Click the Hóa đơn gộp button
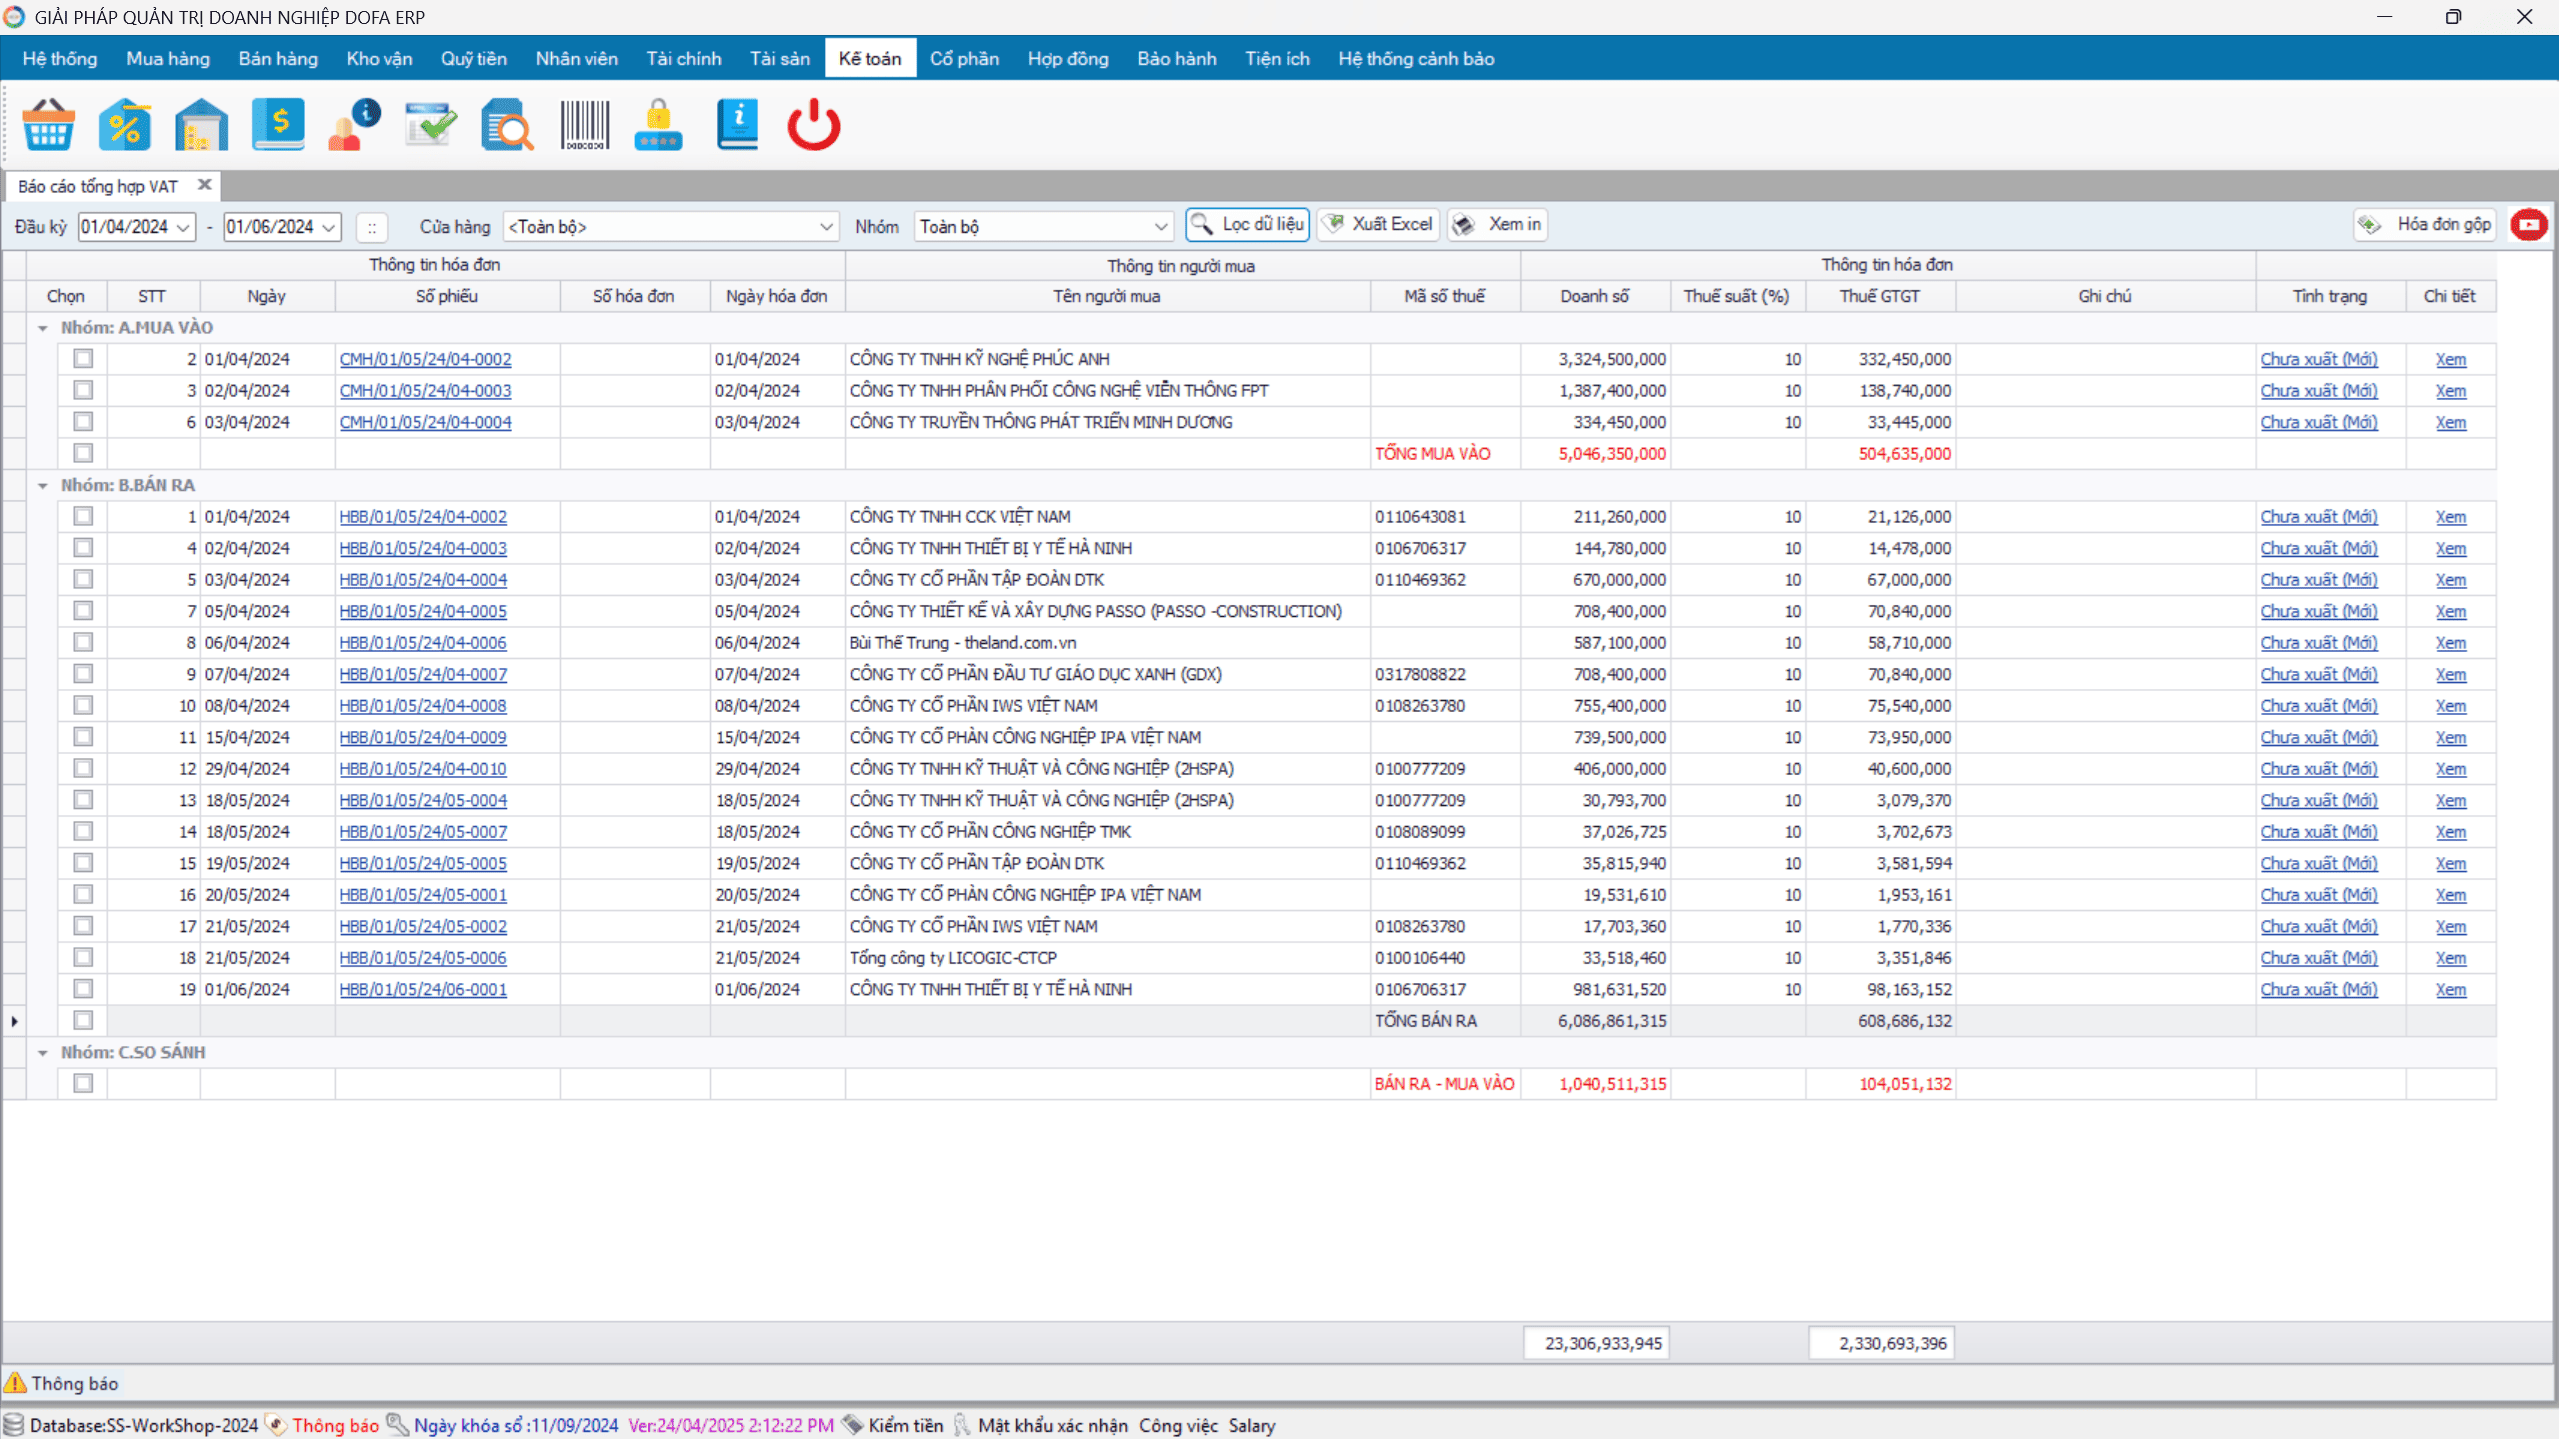 click(2426, 225)
